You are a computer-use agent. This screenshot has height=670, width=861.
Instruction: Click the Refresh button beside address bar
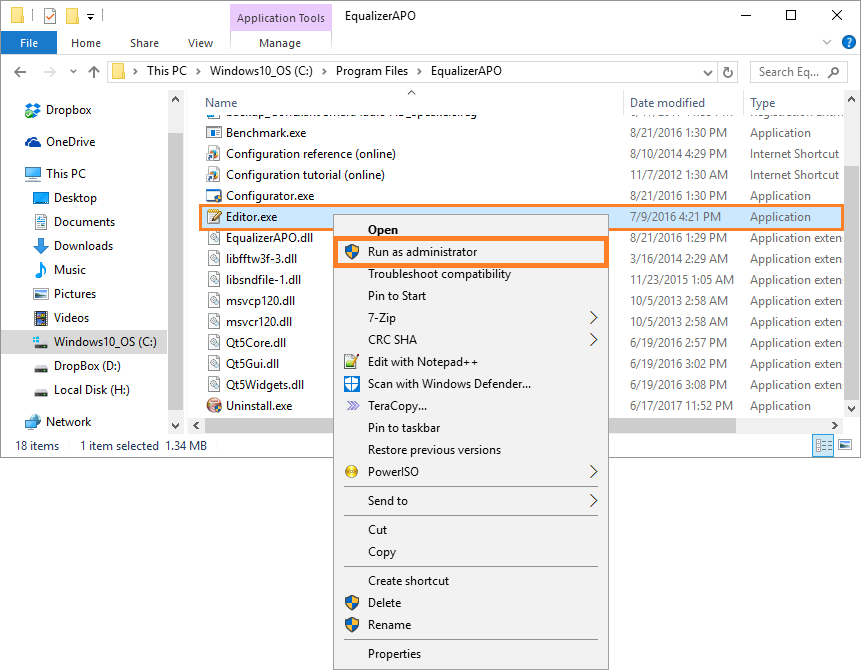[728, 72]
